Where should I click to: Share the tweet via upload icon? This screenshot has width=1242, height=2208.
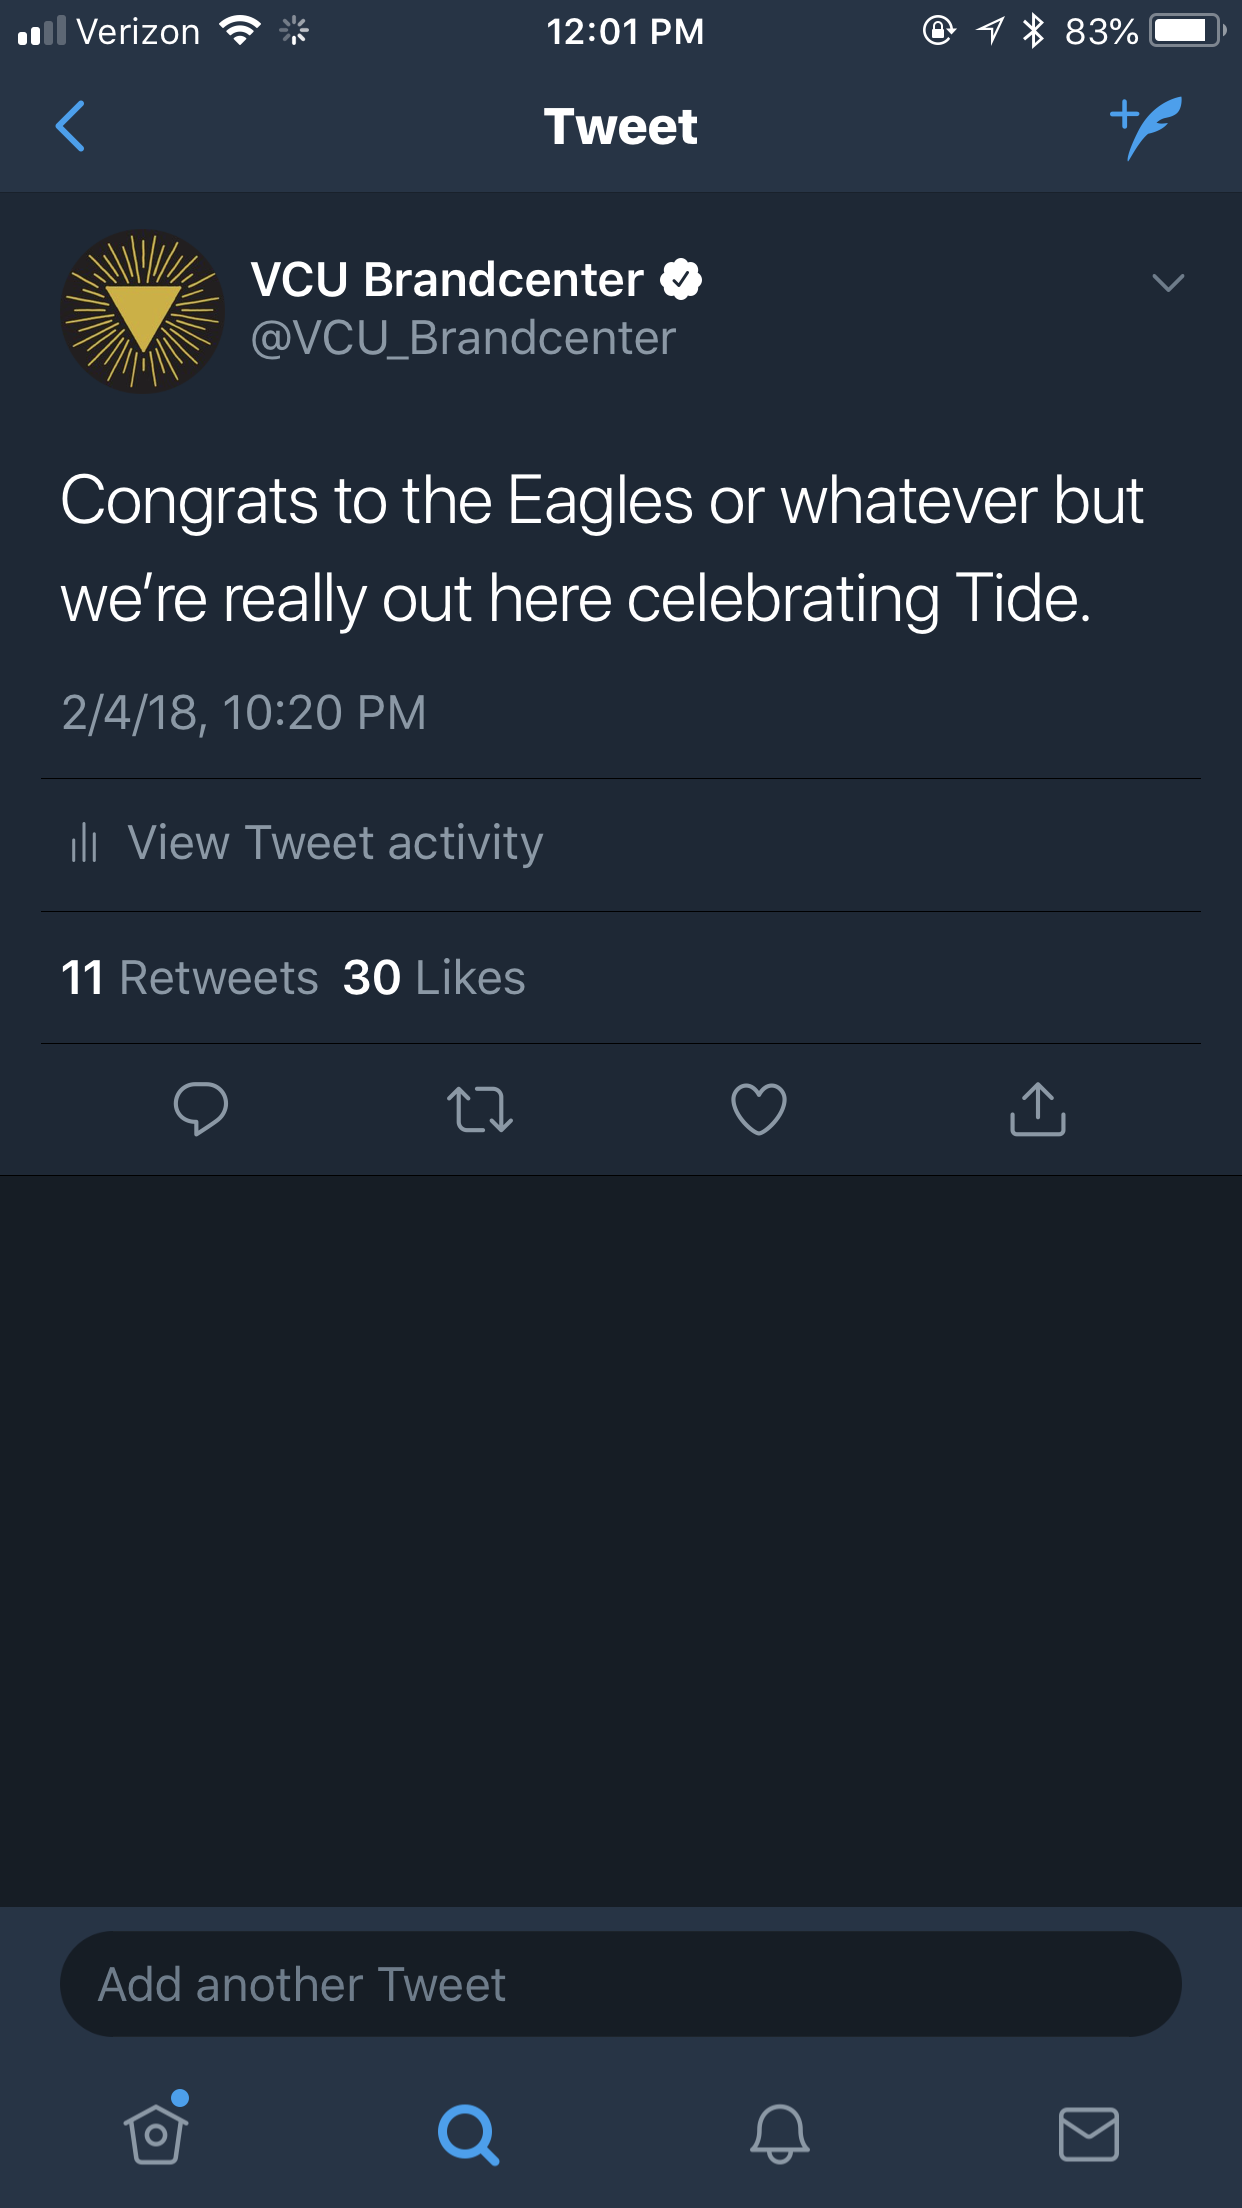click(1038, 1109)
